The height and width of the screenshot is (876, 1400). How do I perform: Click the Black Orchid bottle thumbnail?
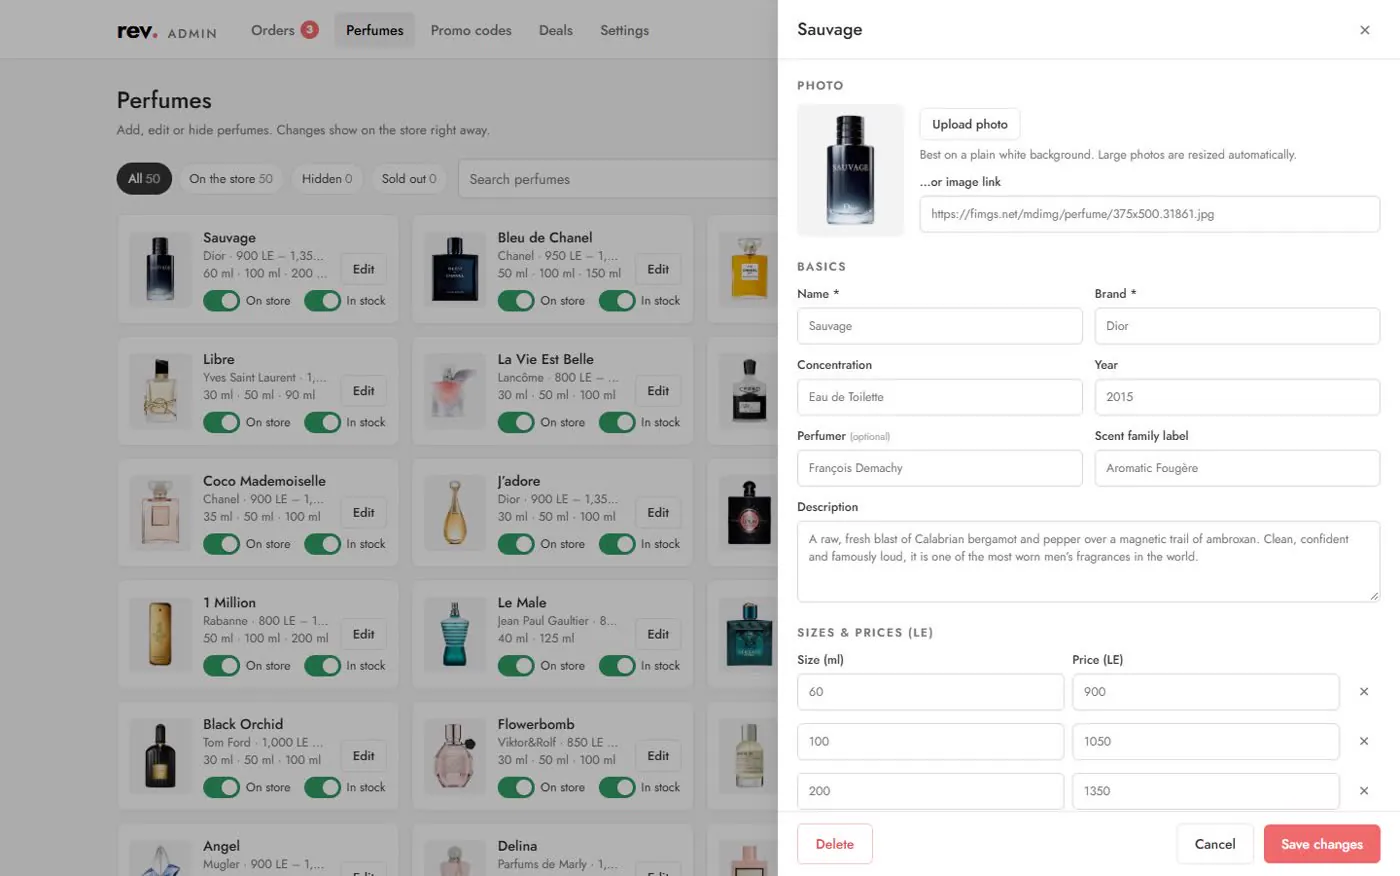pyautogui.click(x=160, y=756)
